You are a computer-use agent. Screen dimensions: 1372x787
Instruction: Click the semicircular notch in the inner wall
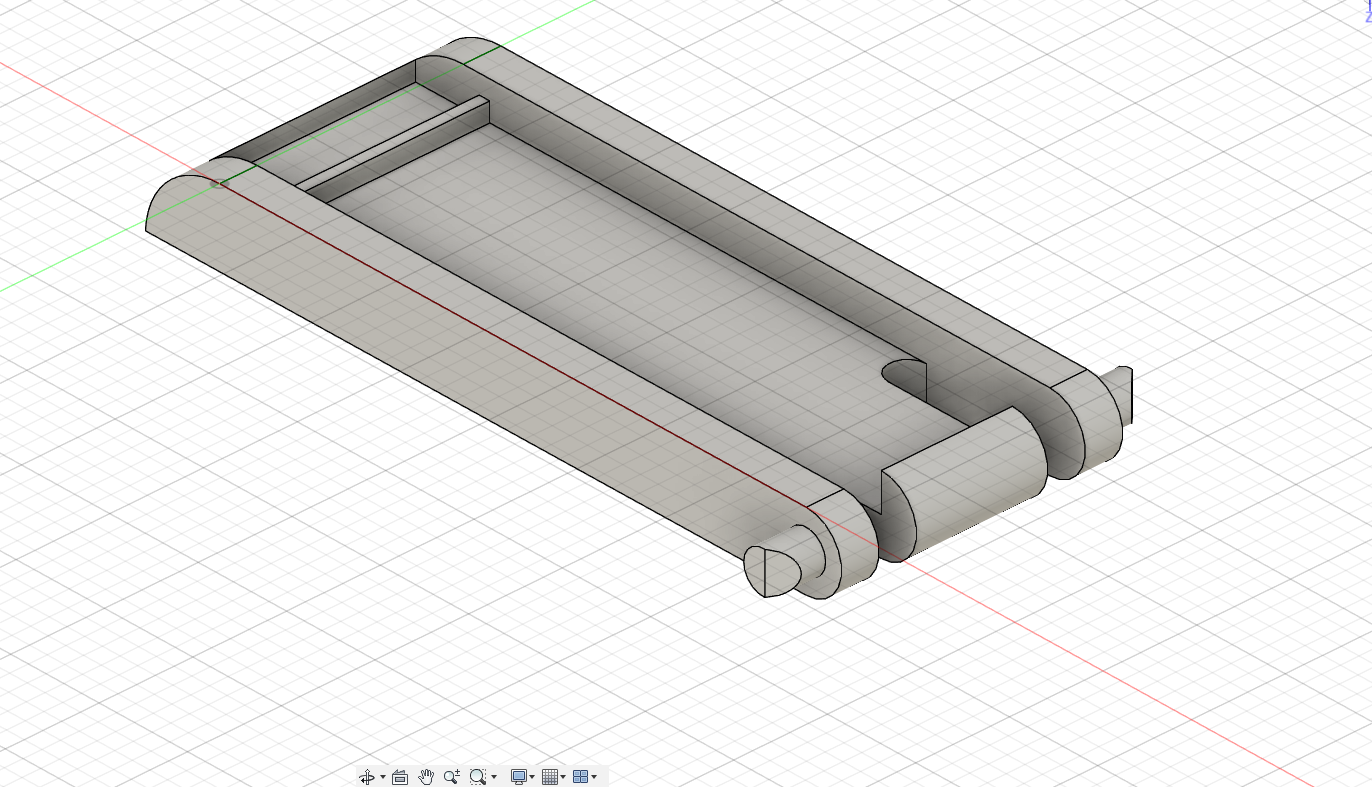point(905,378)
